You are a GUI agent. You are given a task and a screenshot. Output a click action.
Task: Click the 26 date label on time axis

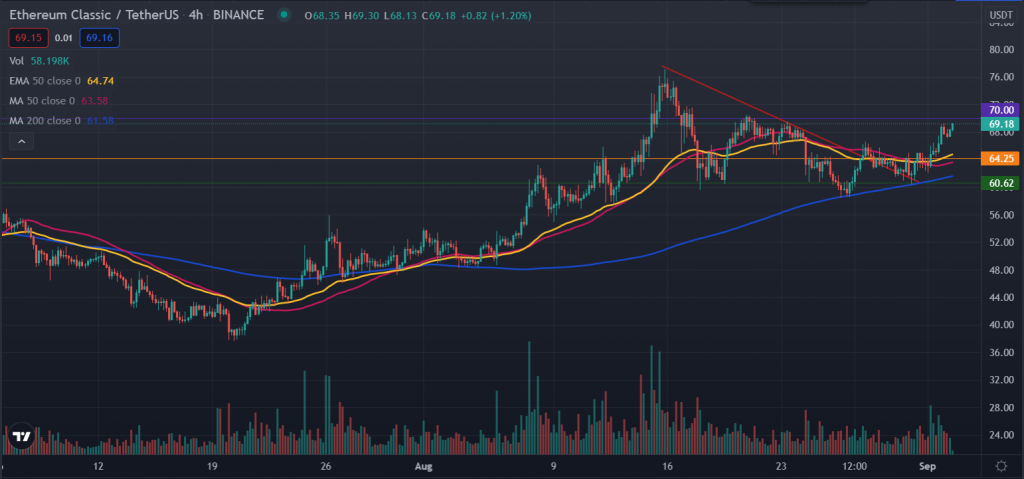(327, 467)
